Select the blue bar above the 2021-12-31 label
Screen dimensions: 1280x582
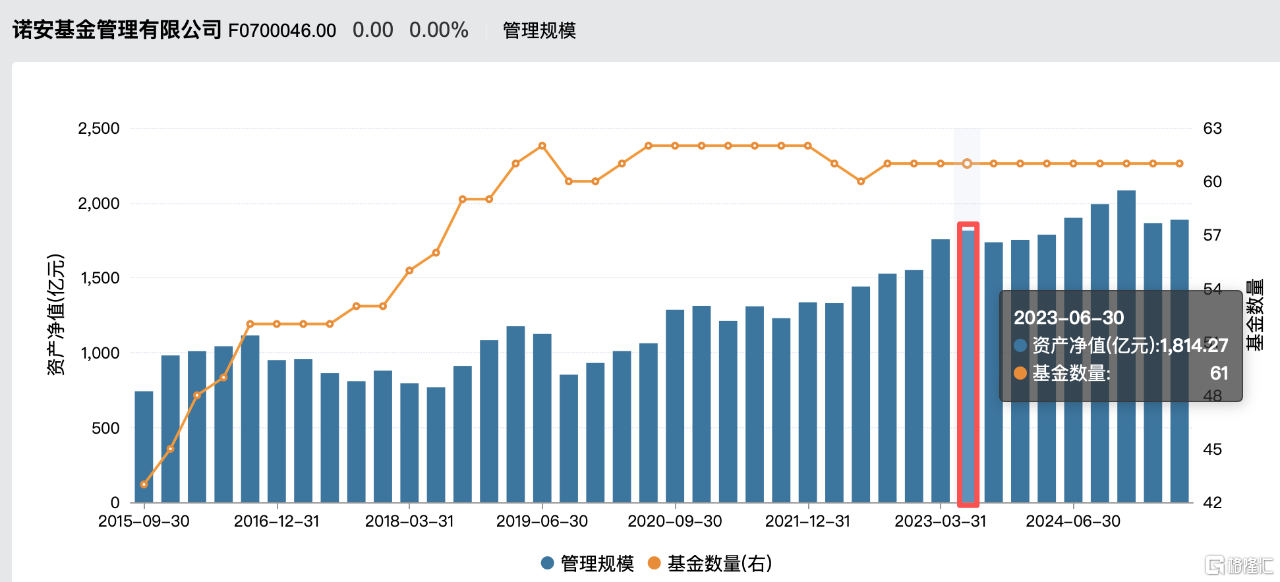click(x=808, y=403)
